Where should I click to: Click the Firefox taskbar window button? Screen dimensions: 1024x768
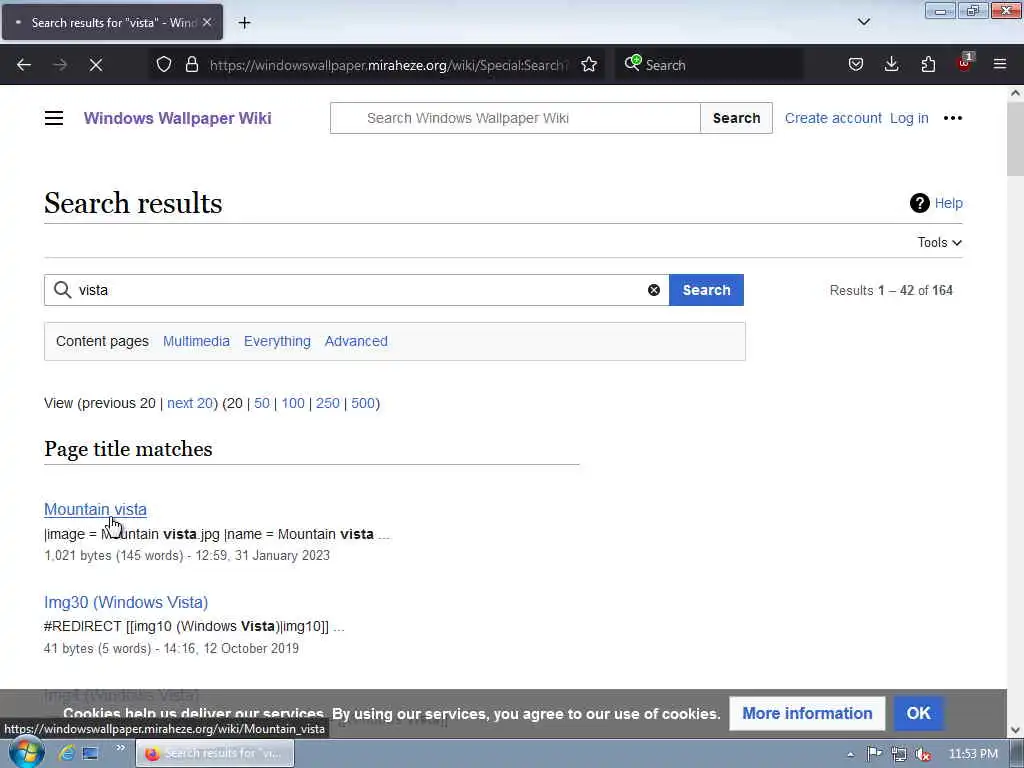tap(215, 753)
